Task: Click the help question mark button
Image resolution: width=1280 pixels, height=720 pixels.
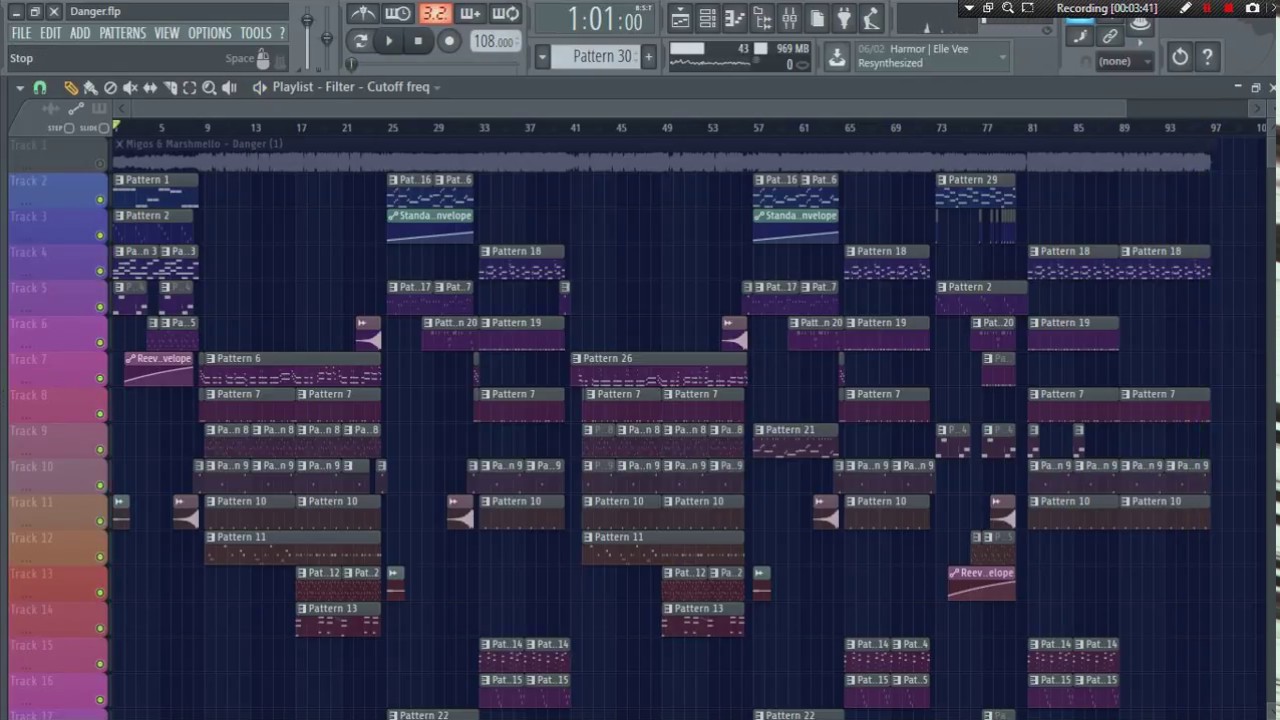Action: [1208, 58]
